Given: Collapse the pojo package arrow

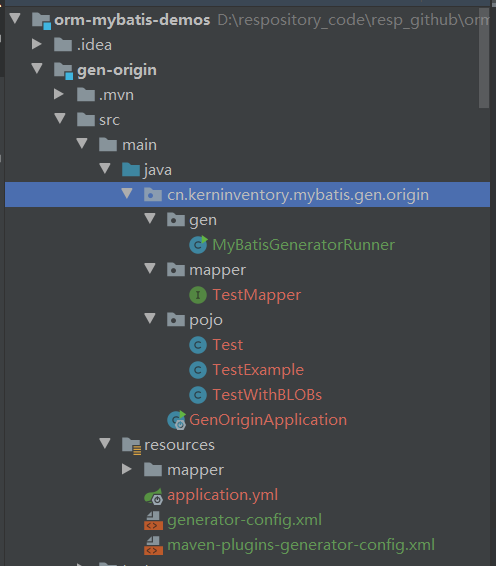Looking at the screenshot, I should pos(149,318).
